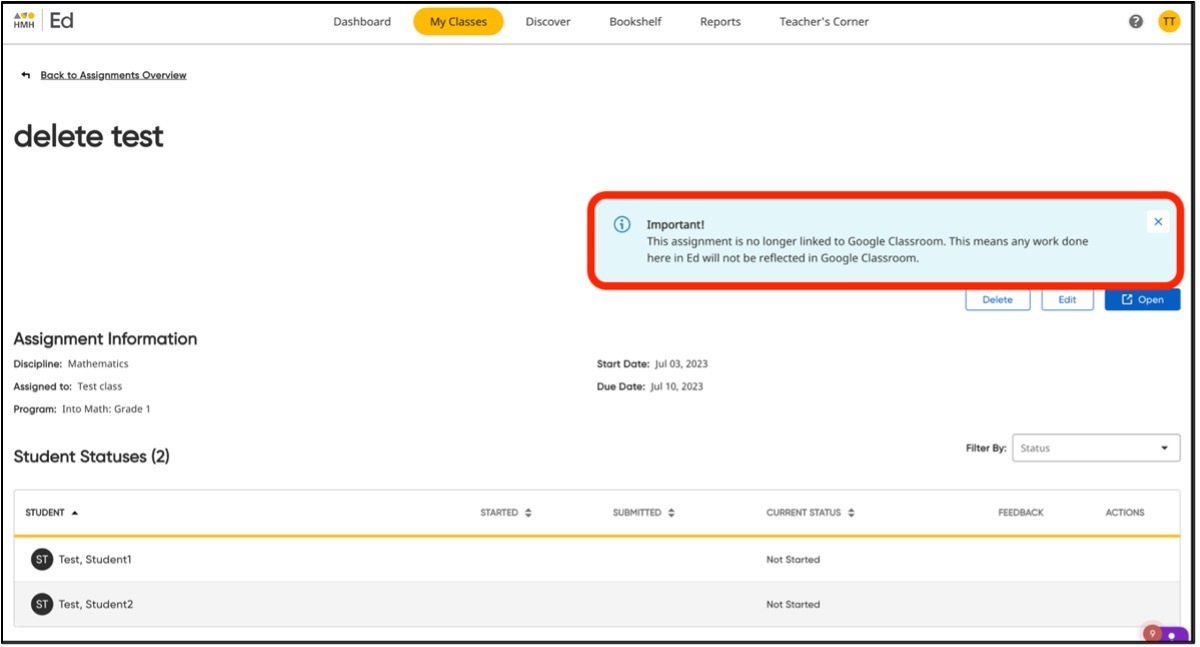
Task: Open the purple chat widget
Action: pyautogui.click(x=1172, y=635)
